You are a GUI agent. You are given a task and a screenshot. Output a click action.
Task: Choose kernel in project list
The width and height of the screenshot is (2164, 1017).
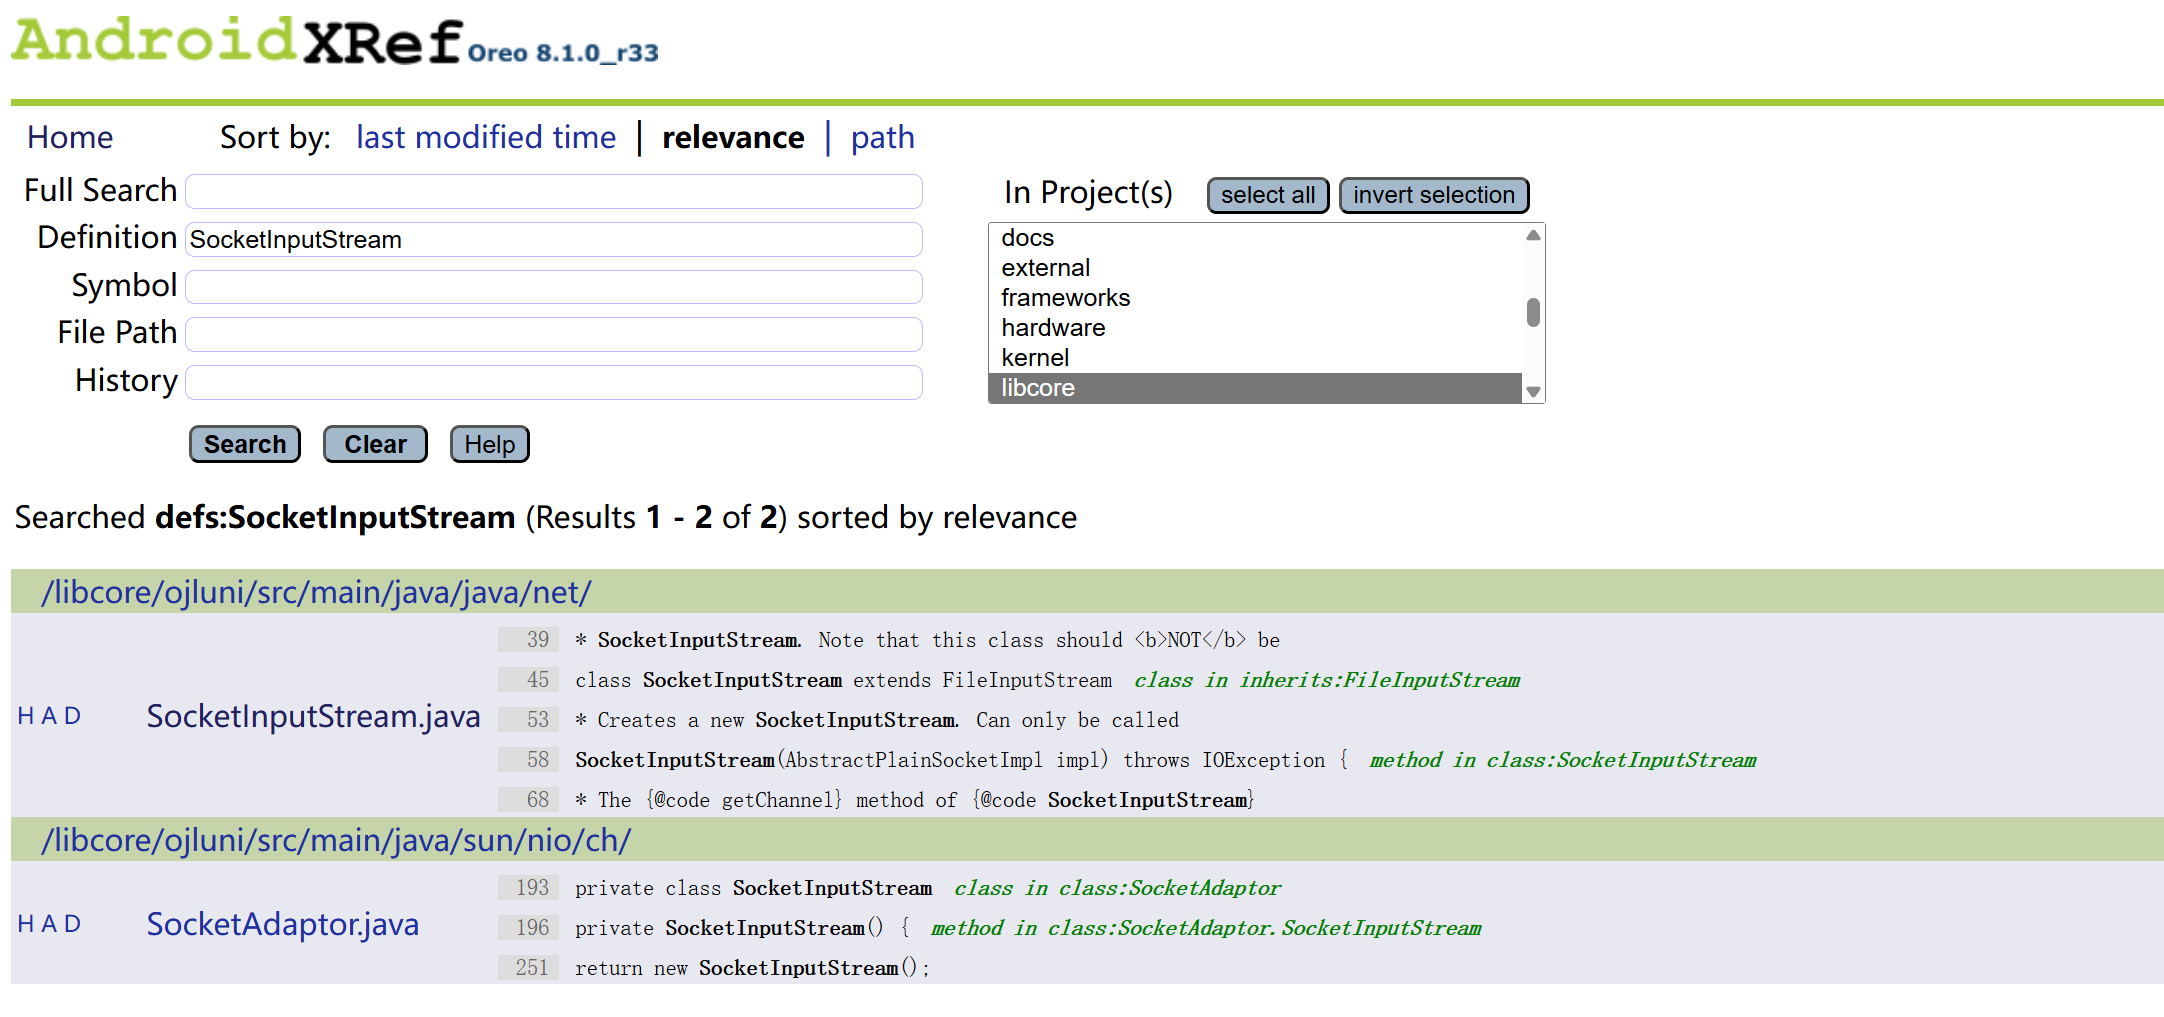[1035, 358]
